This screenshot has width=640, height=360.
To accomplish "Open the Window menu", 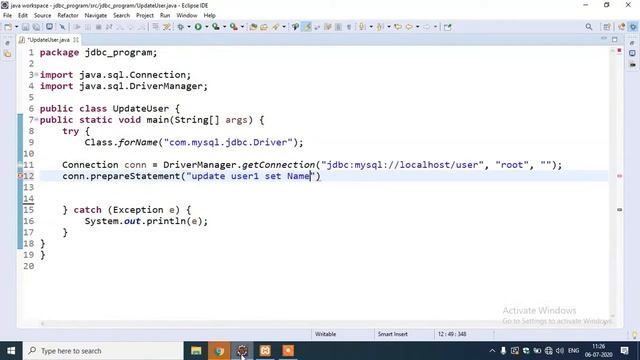I will (x=187, y=16).
